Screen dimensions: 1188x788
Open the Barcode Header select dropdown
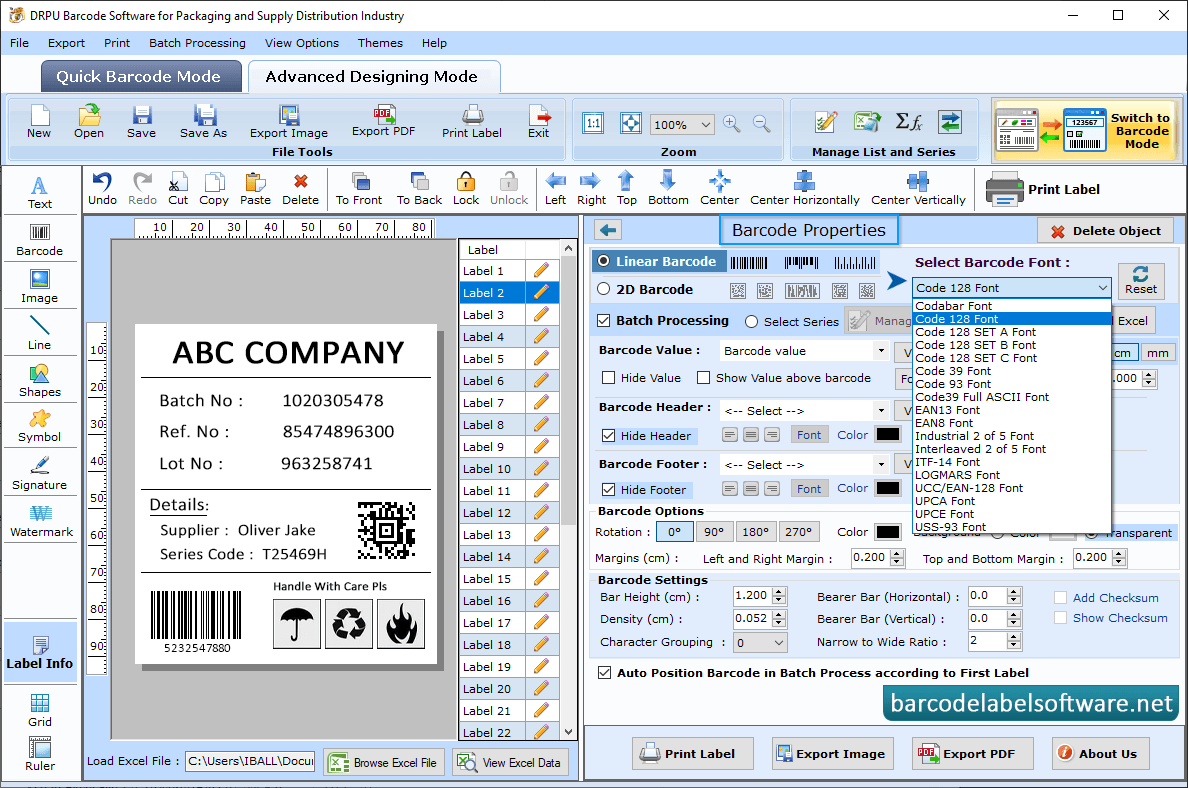[x=880, y=411]
